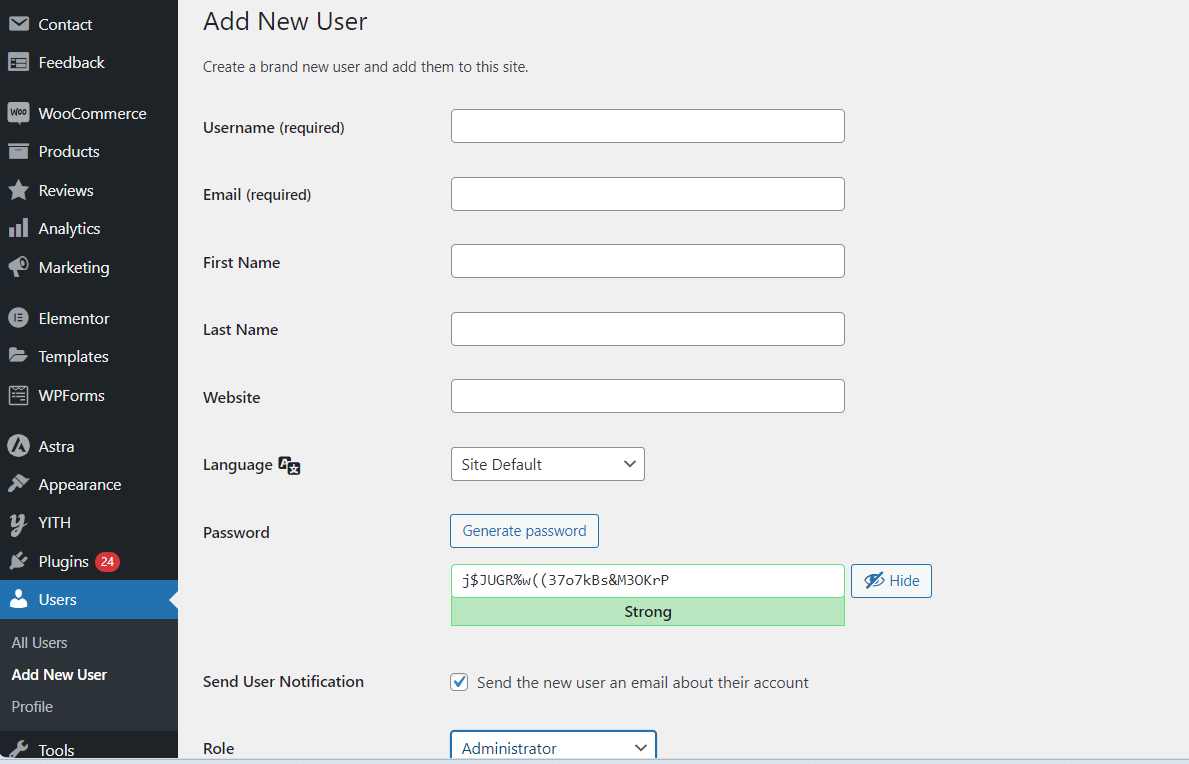Expand the Language dropdown showing Site Default
Image resolution: width=1189 pixels, height=764 pixels.
coord(547,464)
